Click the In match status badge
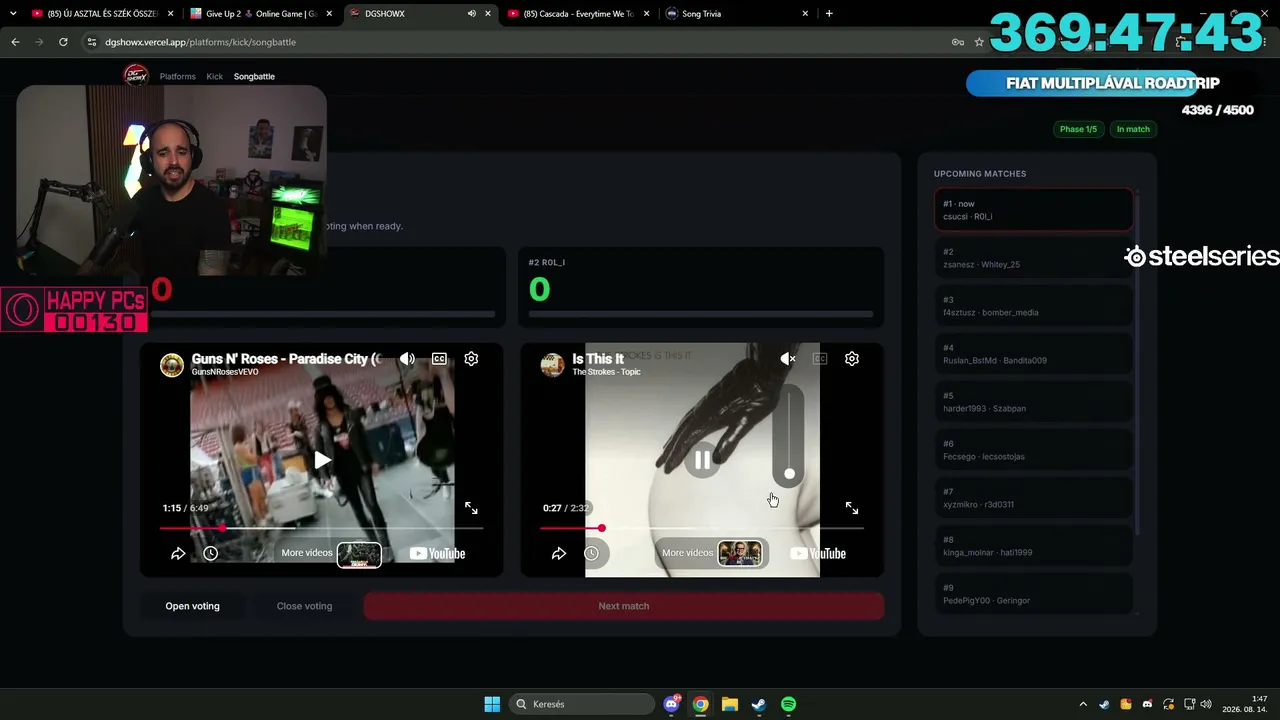This screenshot has height=720, width=1280. 1133,129
